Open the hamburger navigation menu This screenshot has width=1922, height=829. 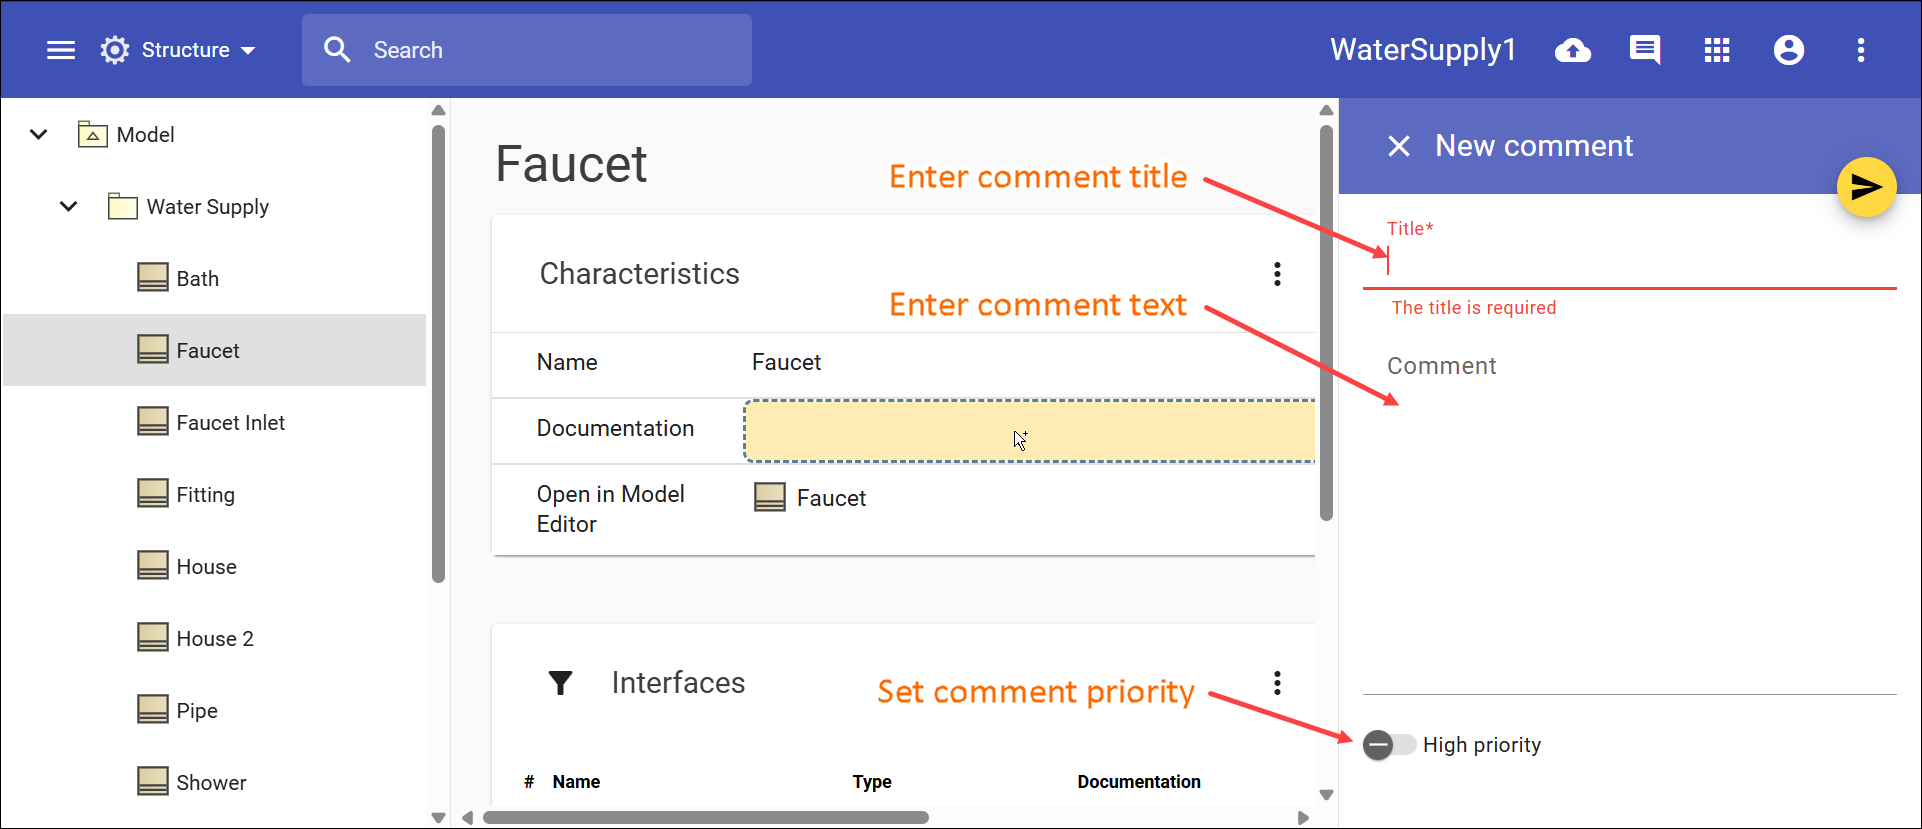[x=61, y=50]
